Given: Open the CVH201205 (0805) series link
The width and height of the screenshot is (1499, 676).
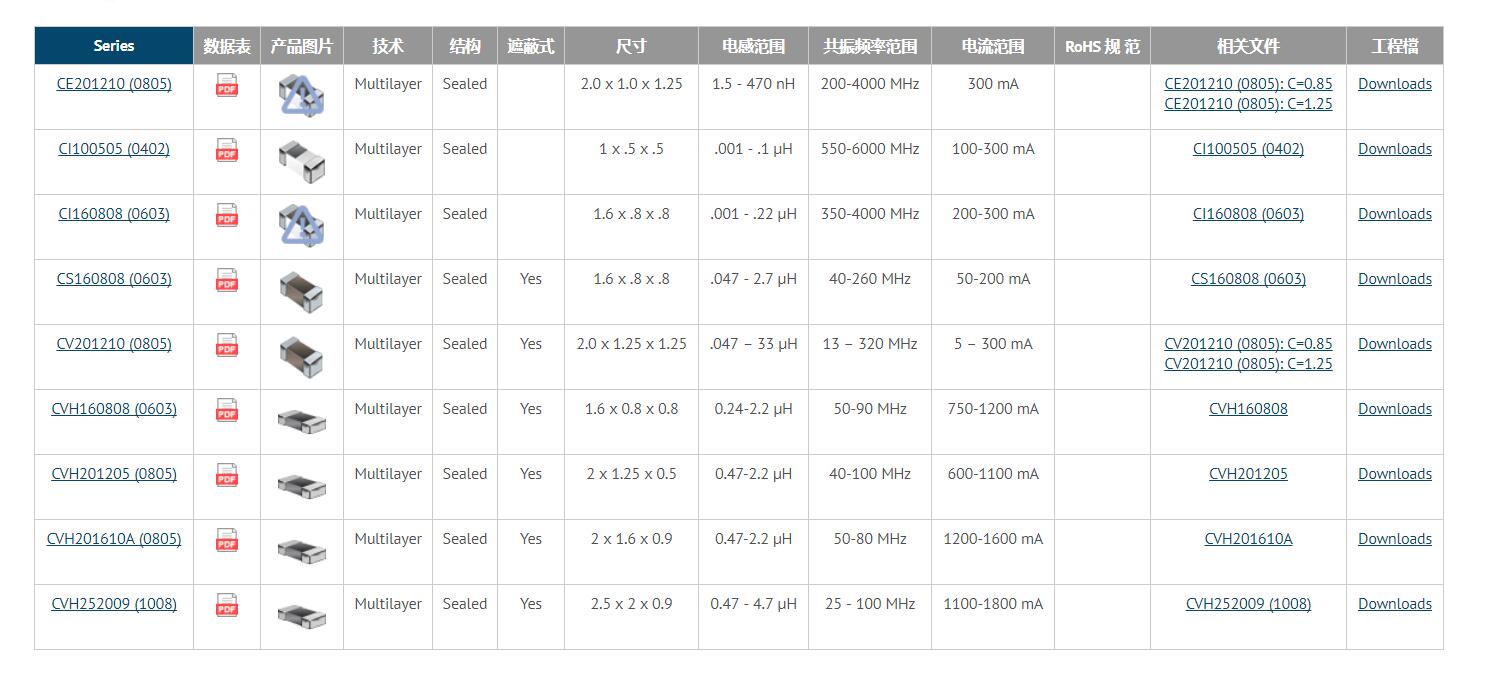Looking at the screenshot, I should (114, 474).
